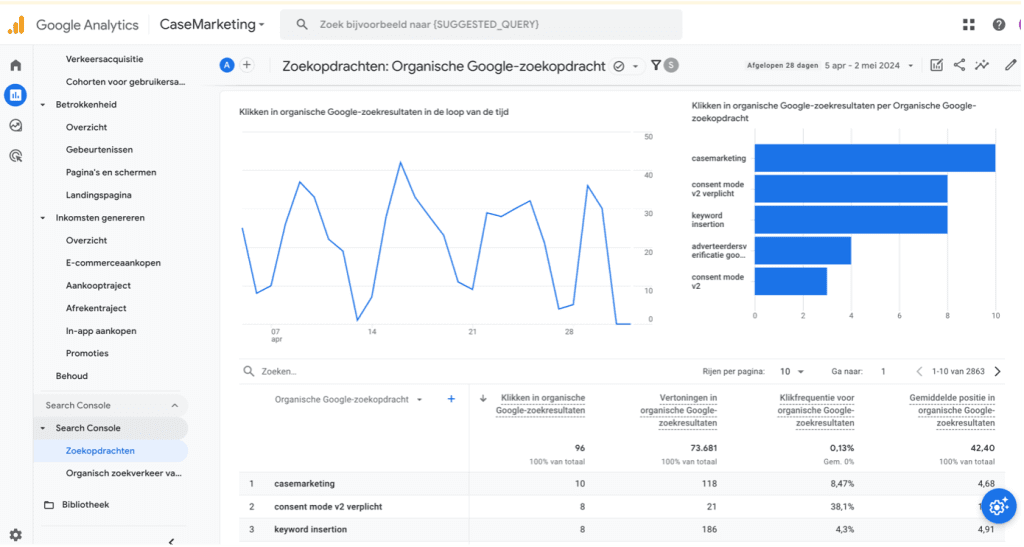
Task: Click the Google Analytics logo icon
Action: pos(16,25)
